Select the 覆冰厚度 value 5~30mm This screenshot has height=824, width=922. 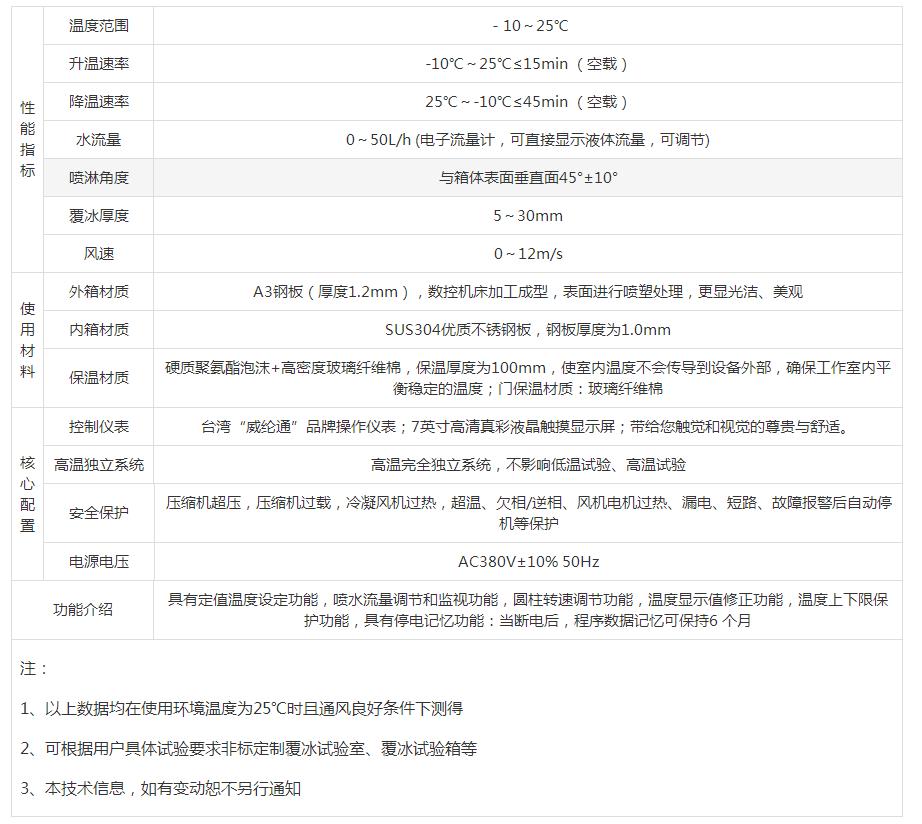[x=527, y=216]
